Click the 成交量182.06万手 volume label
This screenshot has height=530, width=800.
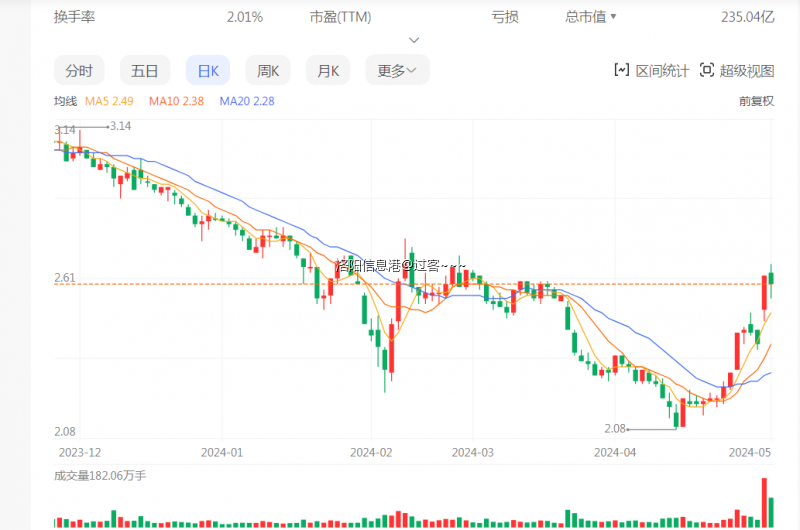point(100,476)
